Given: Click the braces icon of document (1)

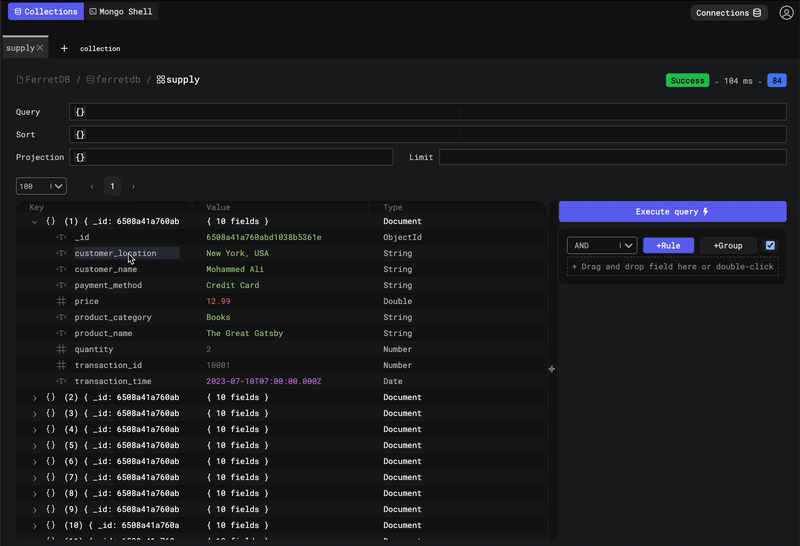Looking at the screenshot, I should 51,221.
